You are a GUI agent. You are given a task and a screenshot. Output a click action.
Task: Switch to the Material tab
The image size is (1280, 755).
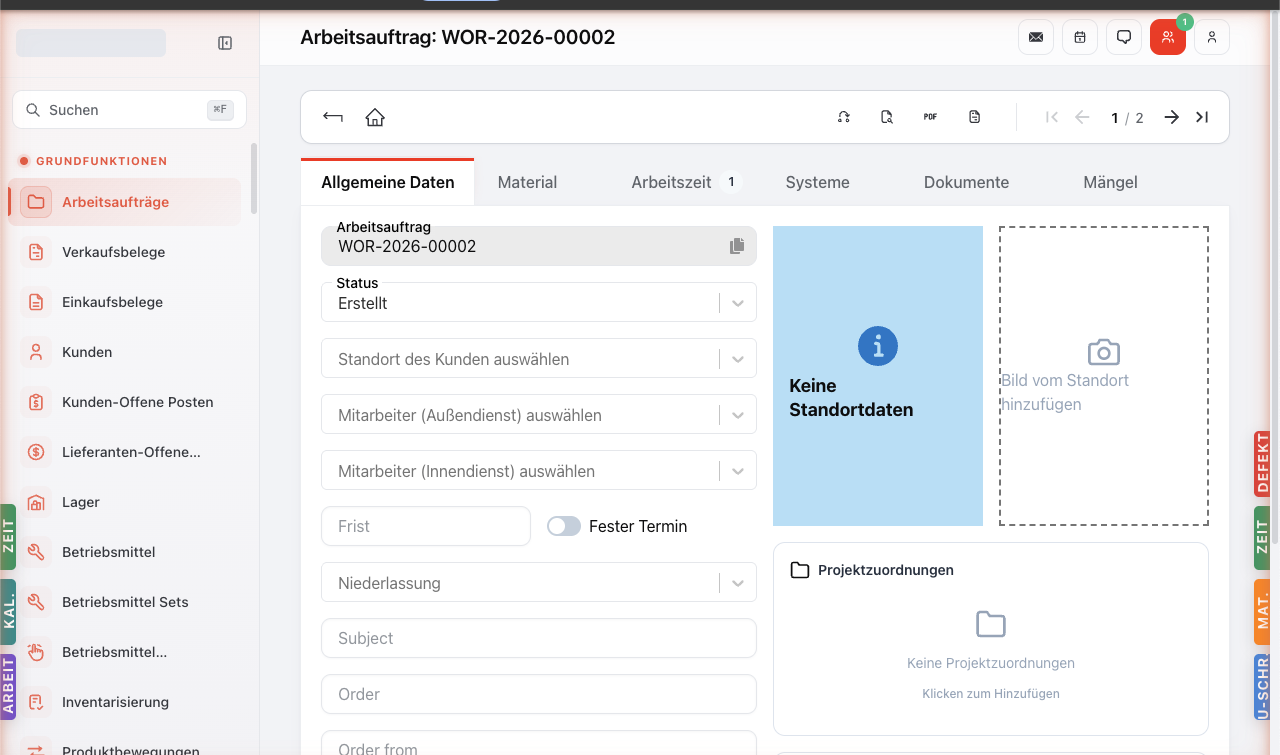point(527,182)
